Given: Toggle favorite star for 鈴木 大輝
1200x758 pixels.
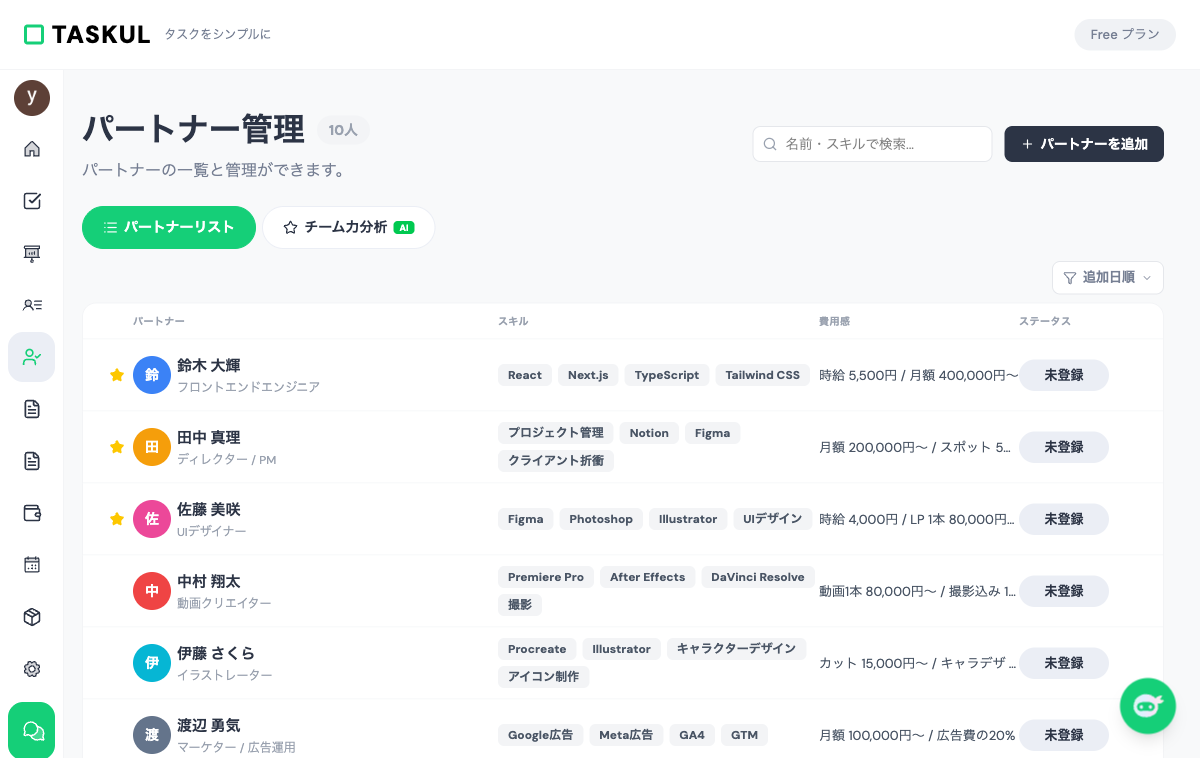Looking at the screenshot, I should click(117, 375).
